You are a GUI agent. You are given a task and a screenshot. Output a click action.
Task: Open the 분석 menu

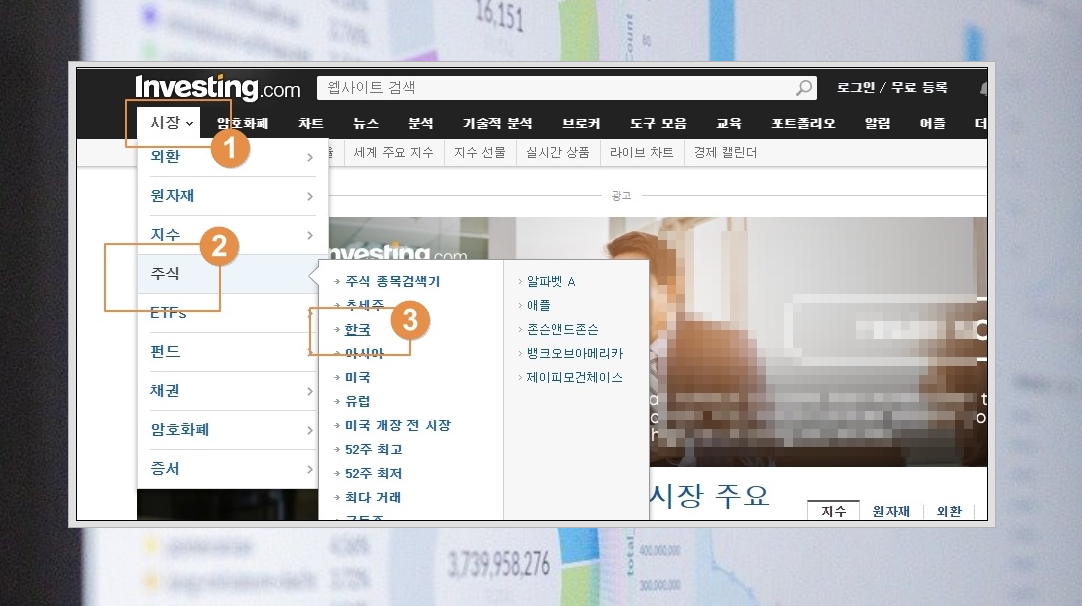420,124
